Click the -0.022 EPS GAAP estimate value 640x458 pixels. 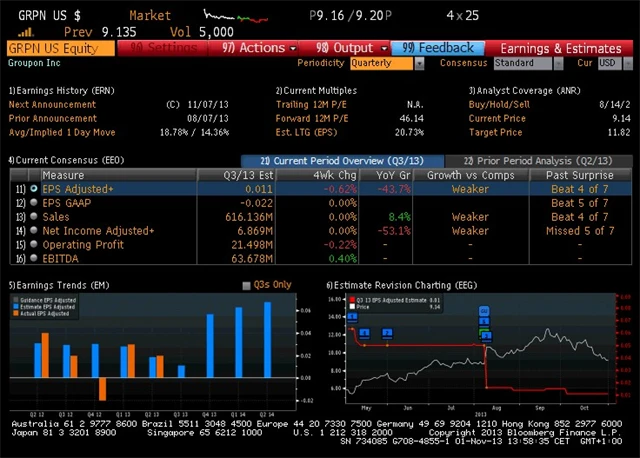256,203
